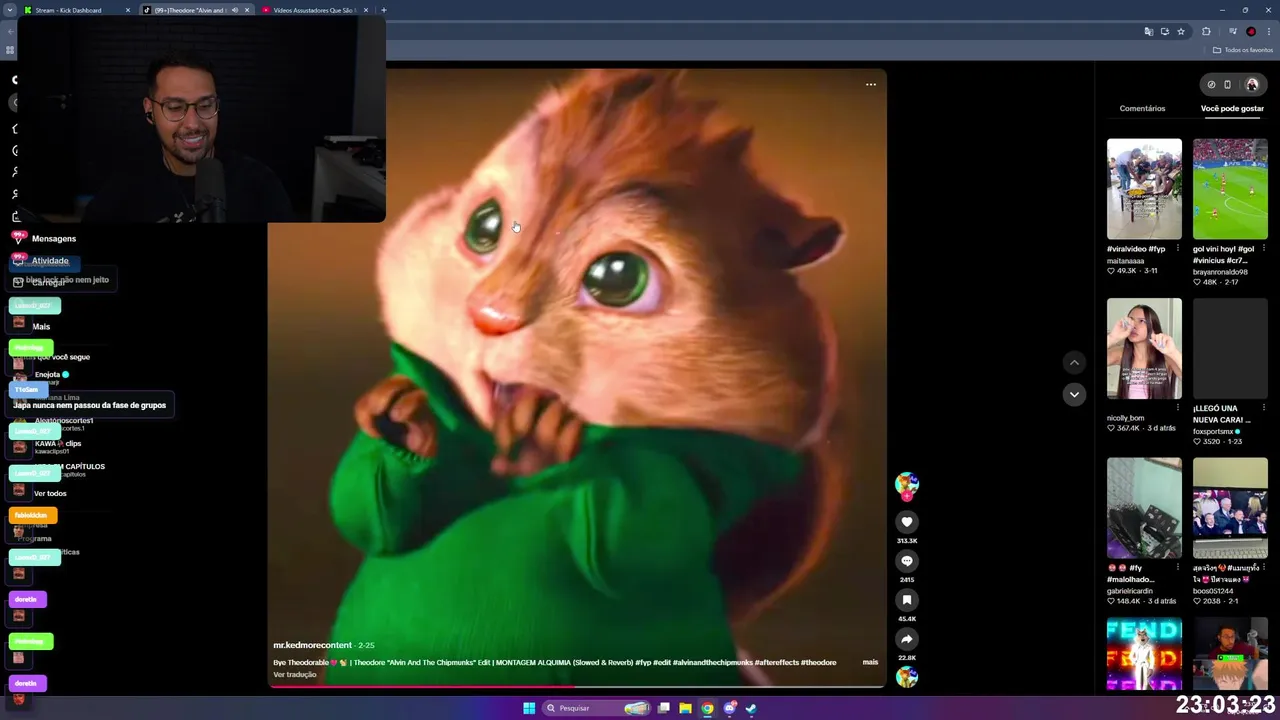This screenshot has width=1280, height=720.
Task: Open Task View on the taskbar
Action: click(663, 708)
